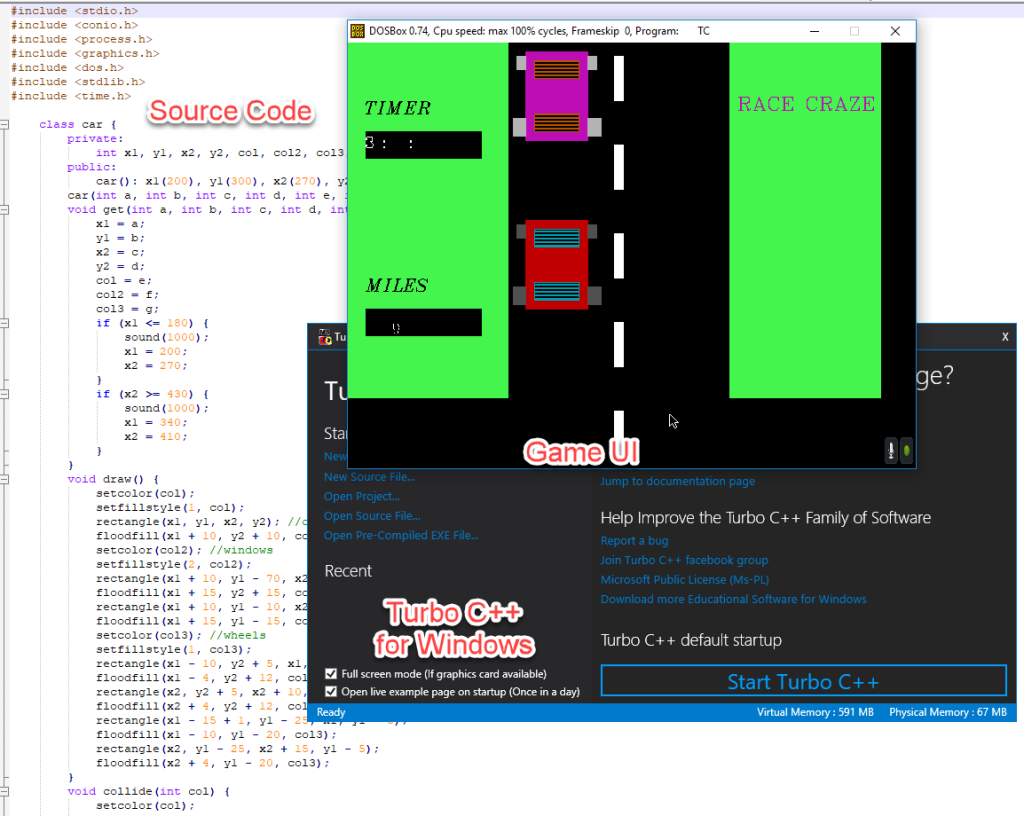Click the Open Project link

361,496
